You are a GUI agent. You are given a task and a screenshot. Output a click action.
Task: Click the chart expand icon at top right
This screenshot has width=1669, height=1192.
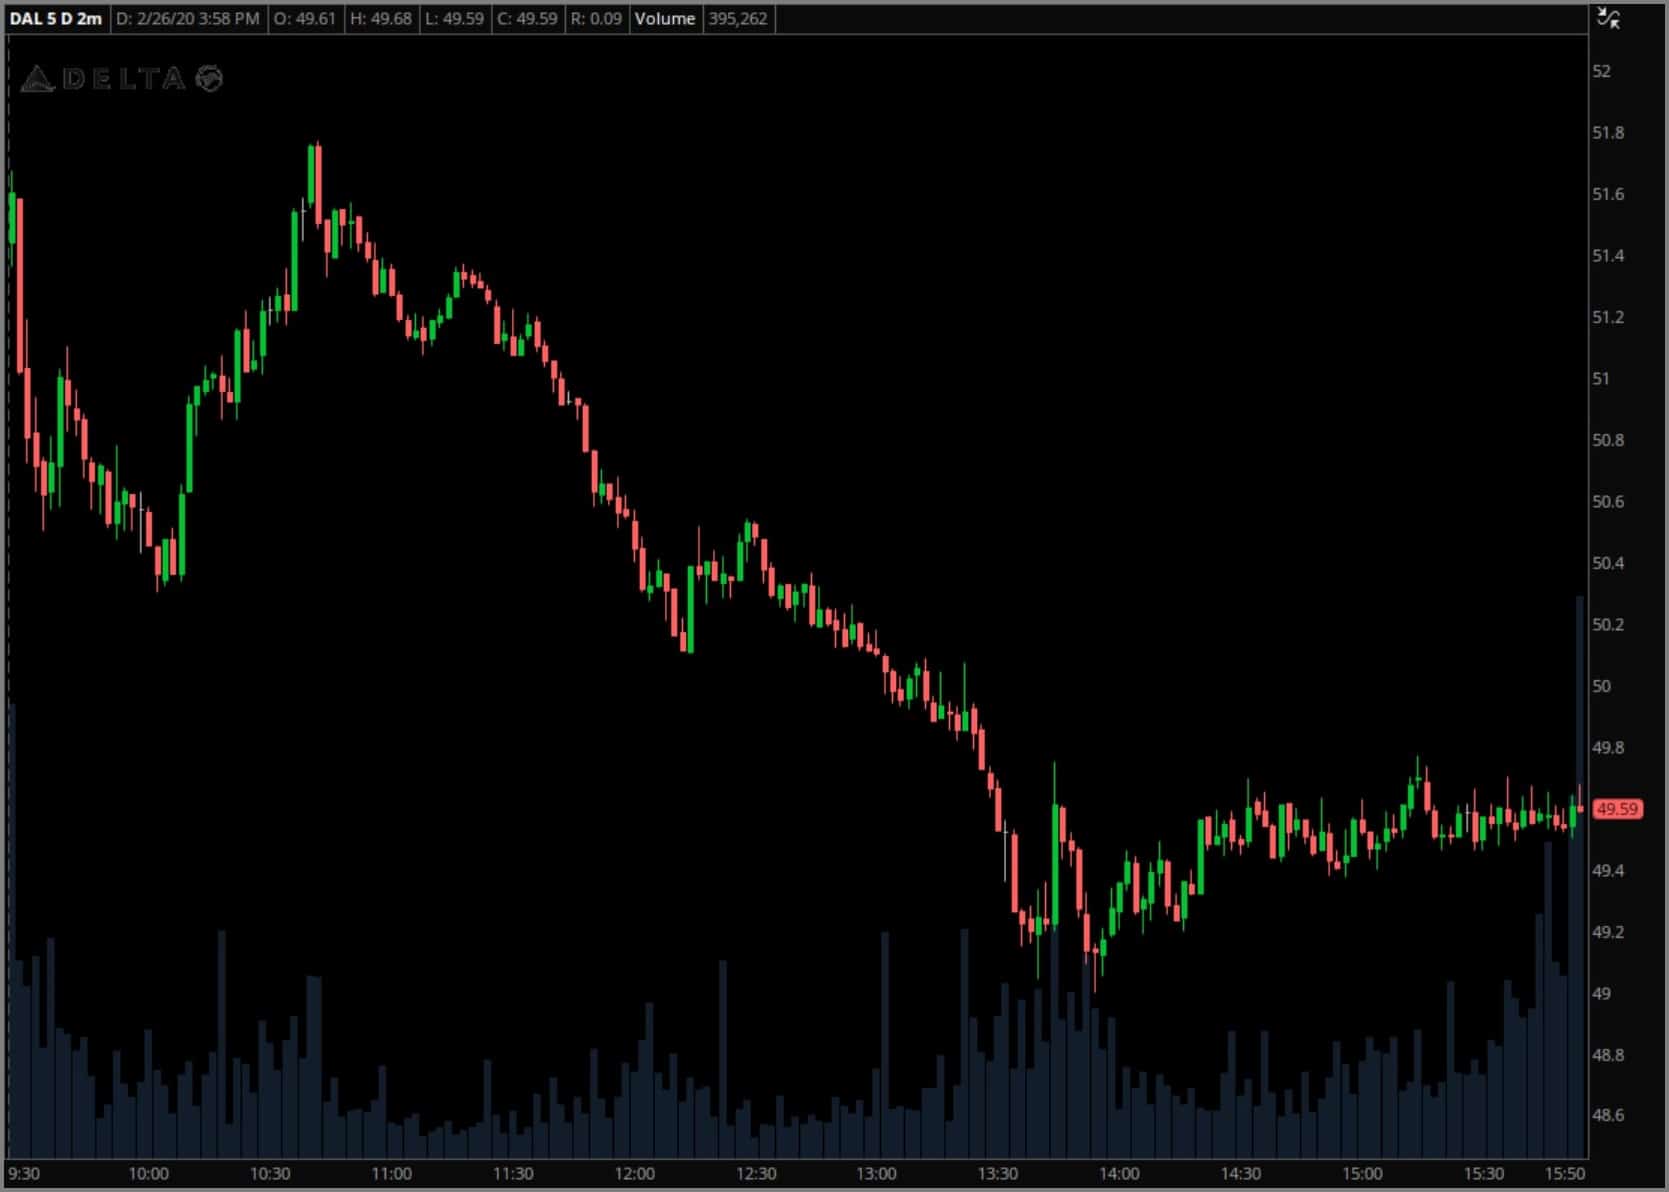click(x=1608, y=17)
